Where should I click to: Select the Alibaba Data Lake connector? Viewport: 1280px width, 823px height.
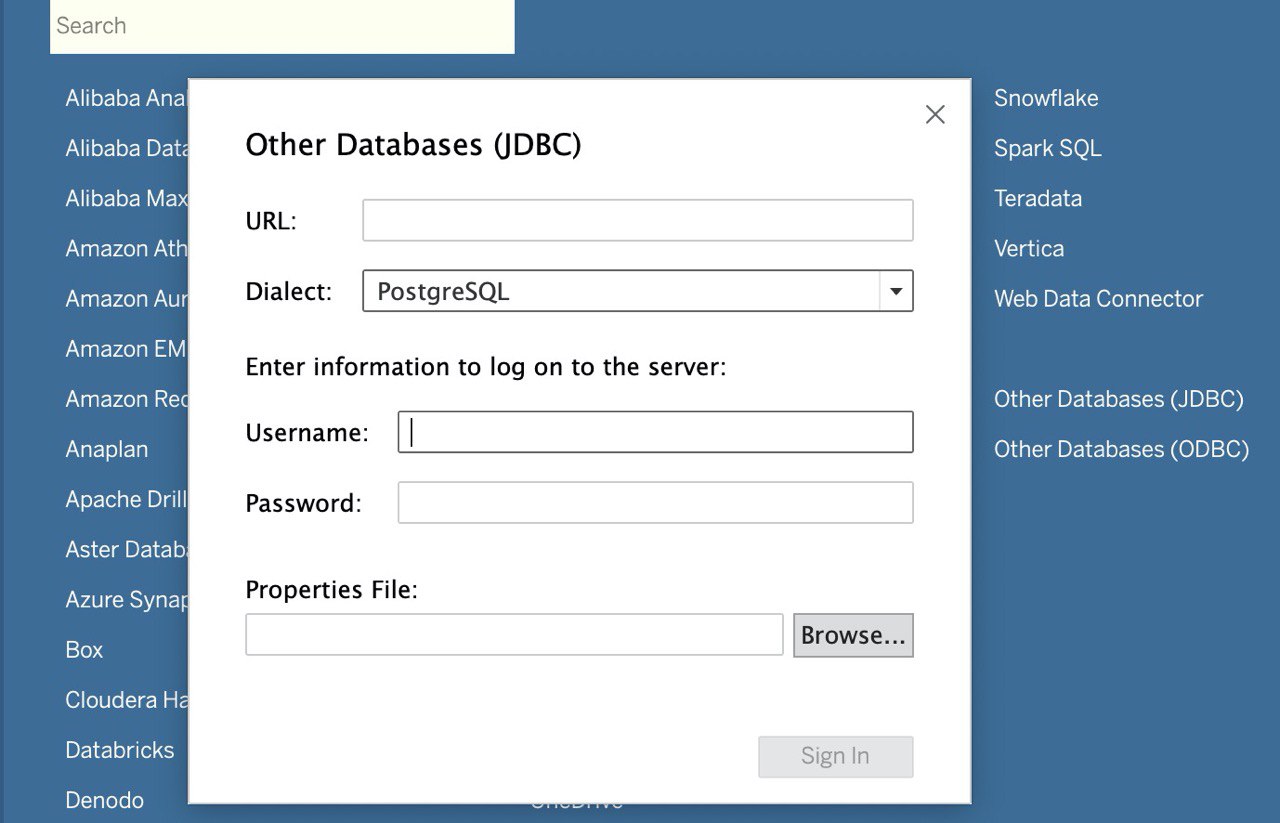coord(127,148)
